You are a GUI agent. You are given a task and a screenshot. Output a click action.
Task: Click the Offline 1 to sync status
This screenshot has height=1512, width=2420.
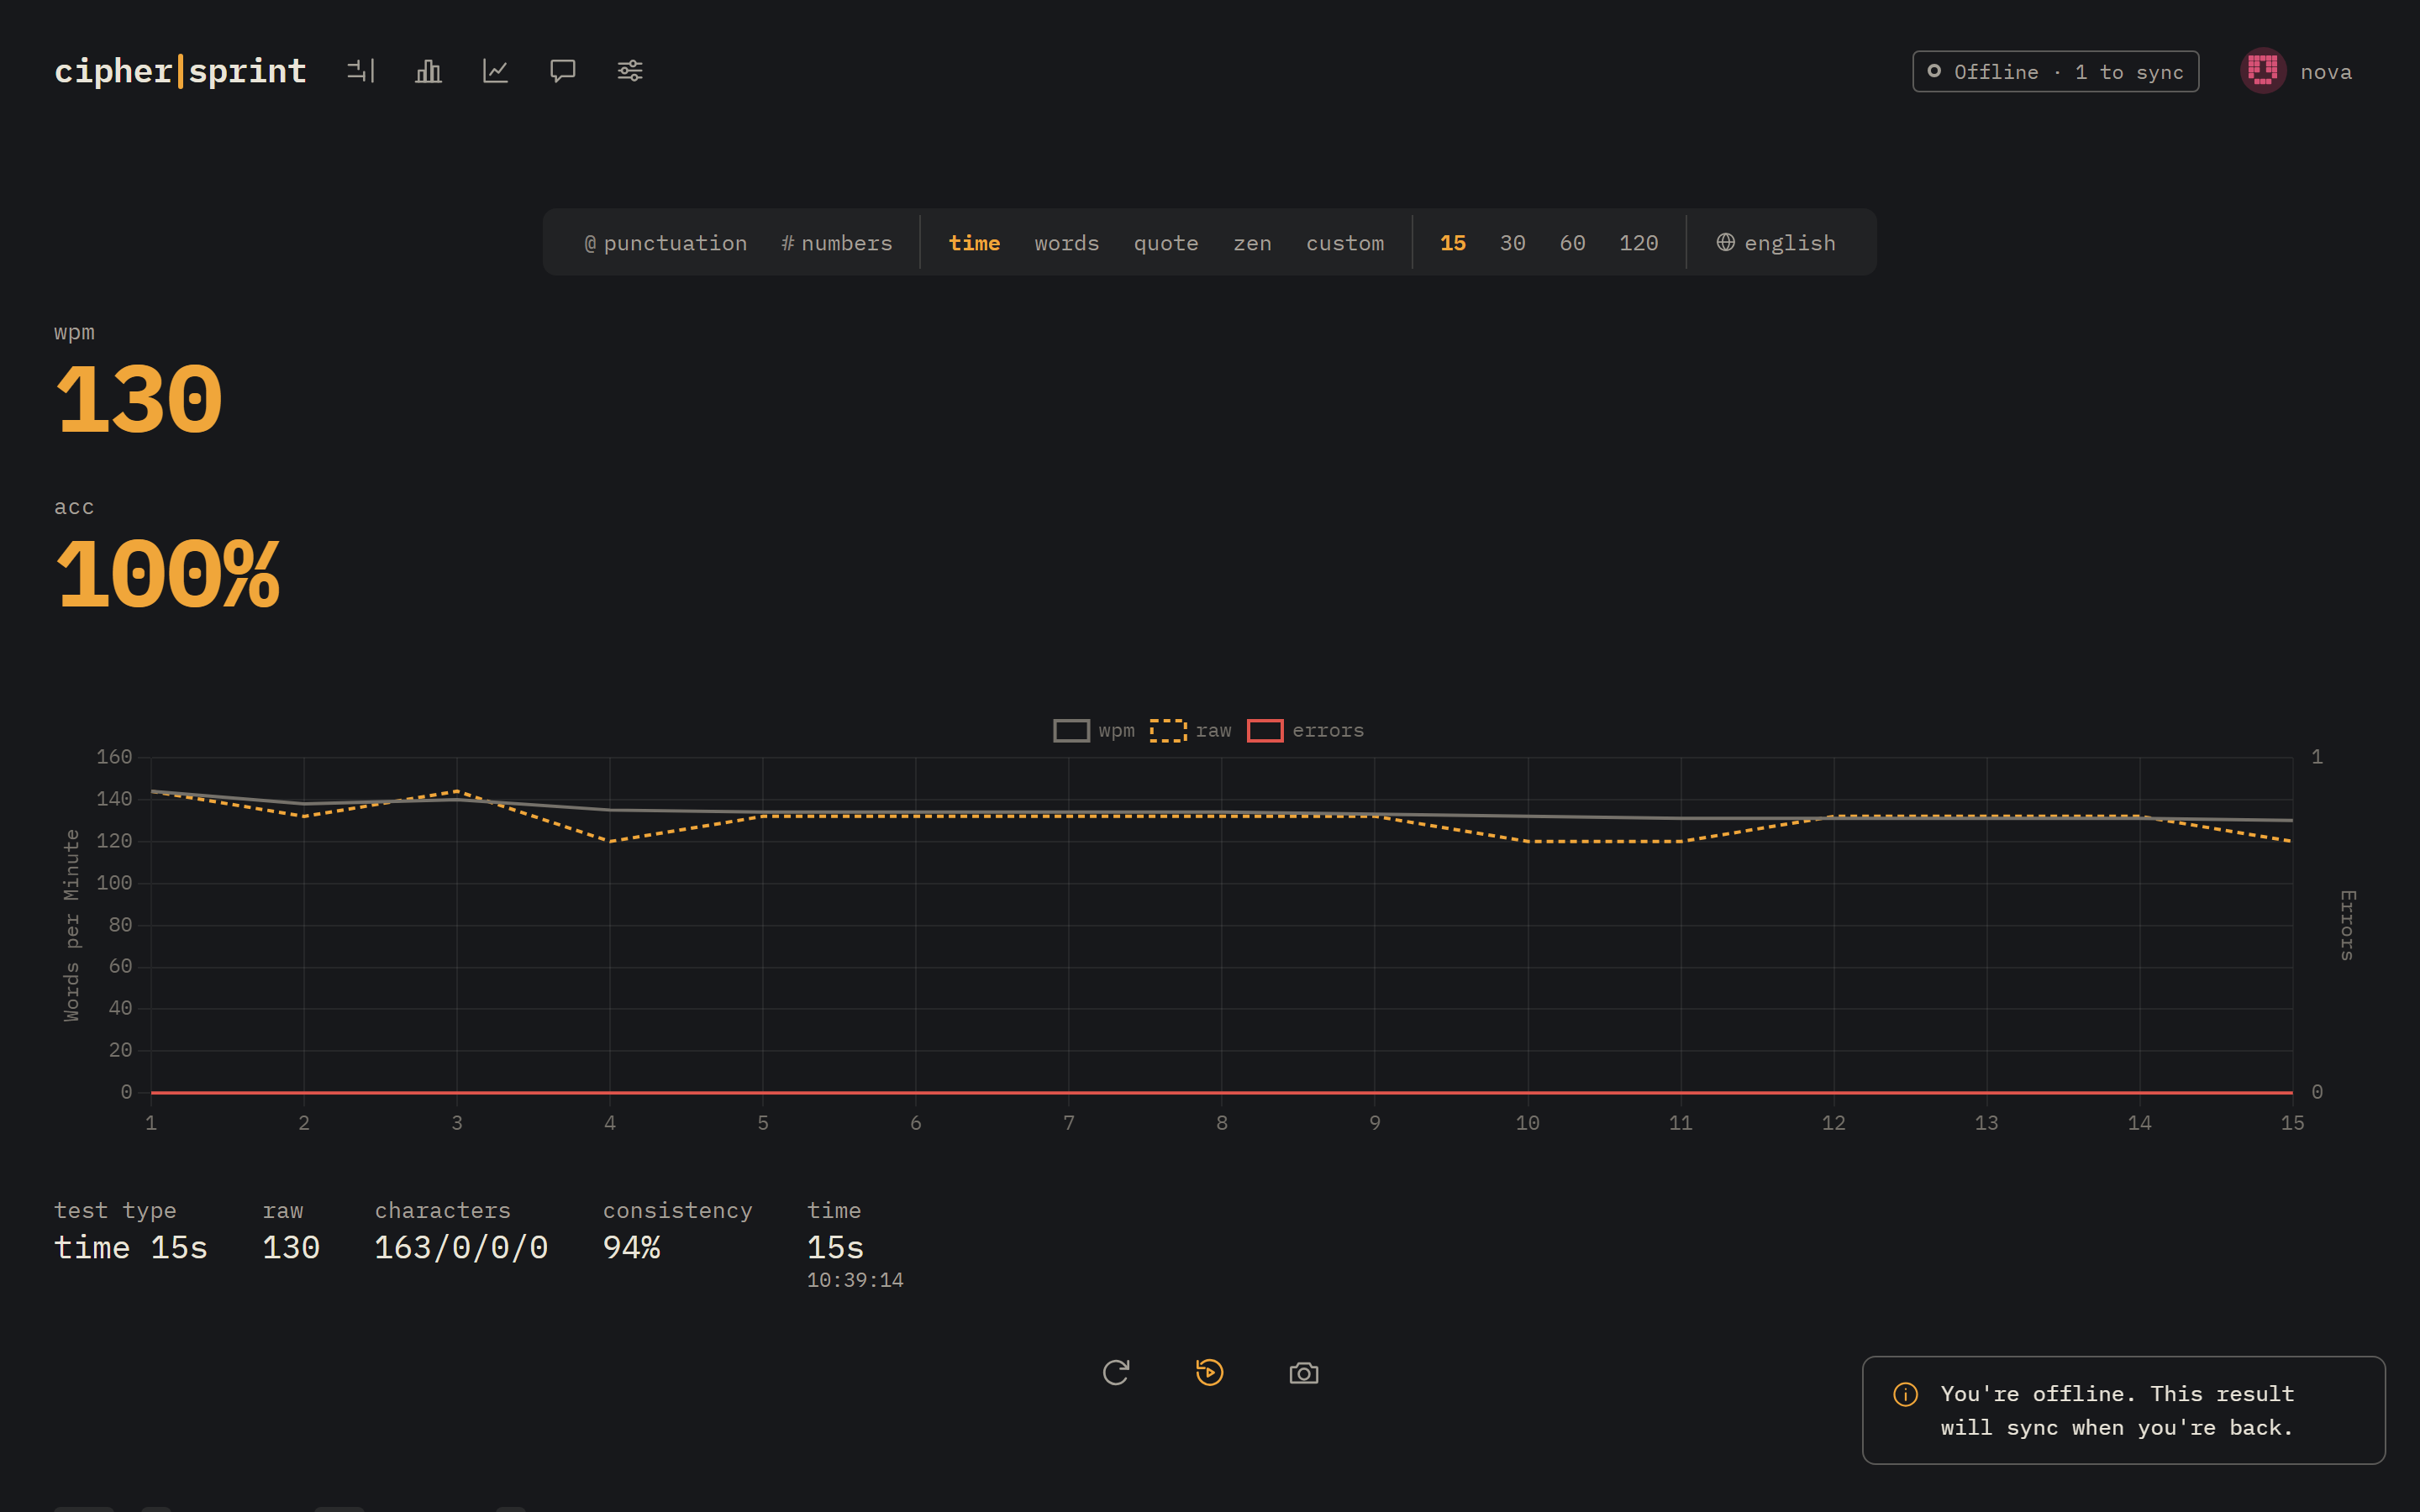[2056, 71]
